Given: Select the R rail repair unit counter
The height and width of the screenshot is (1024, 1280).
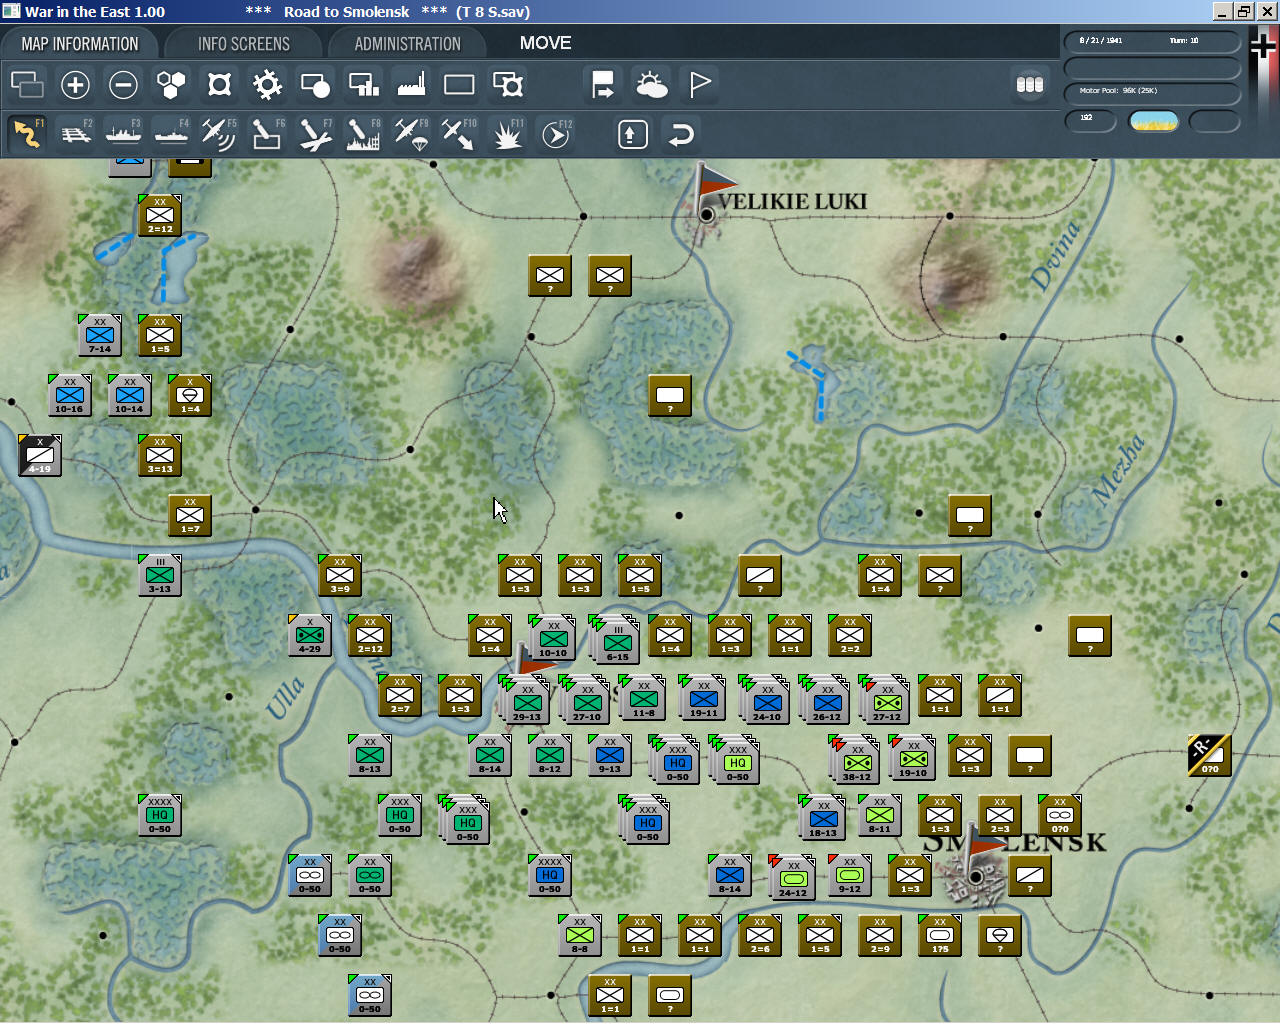Looking at the screenshot, I should [1210, 755].
